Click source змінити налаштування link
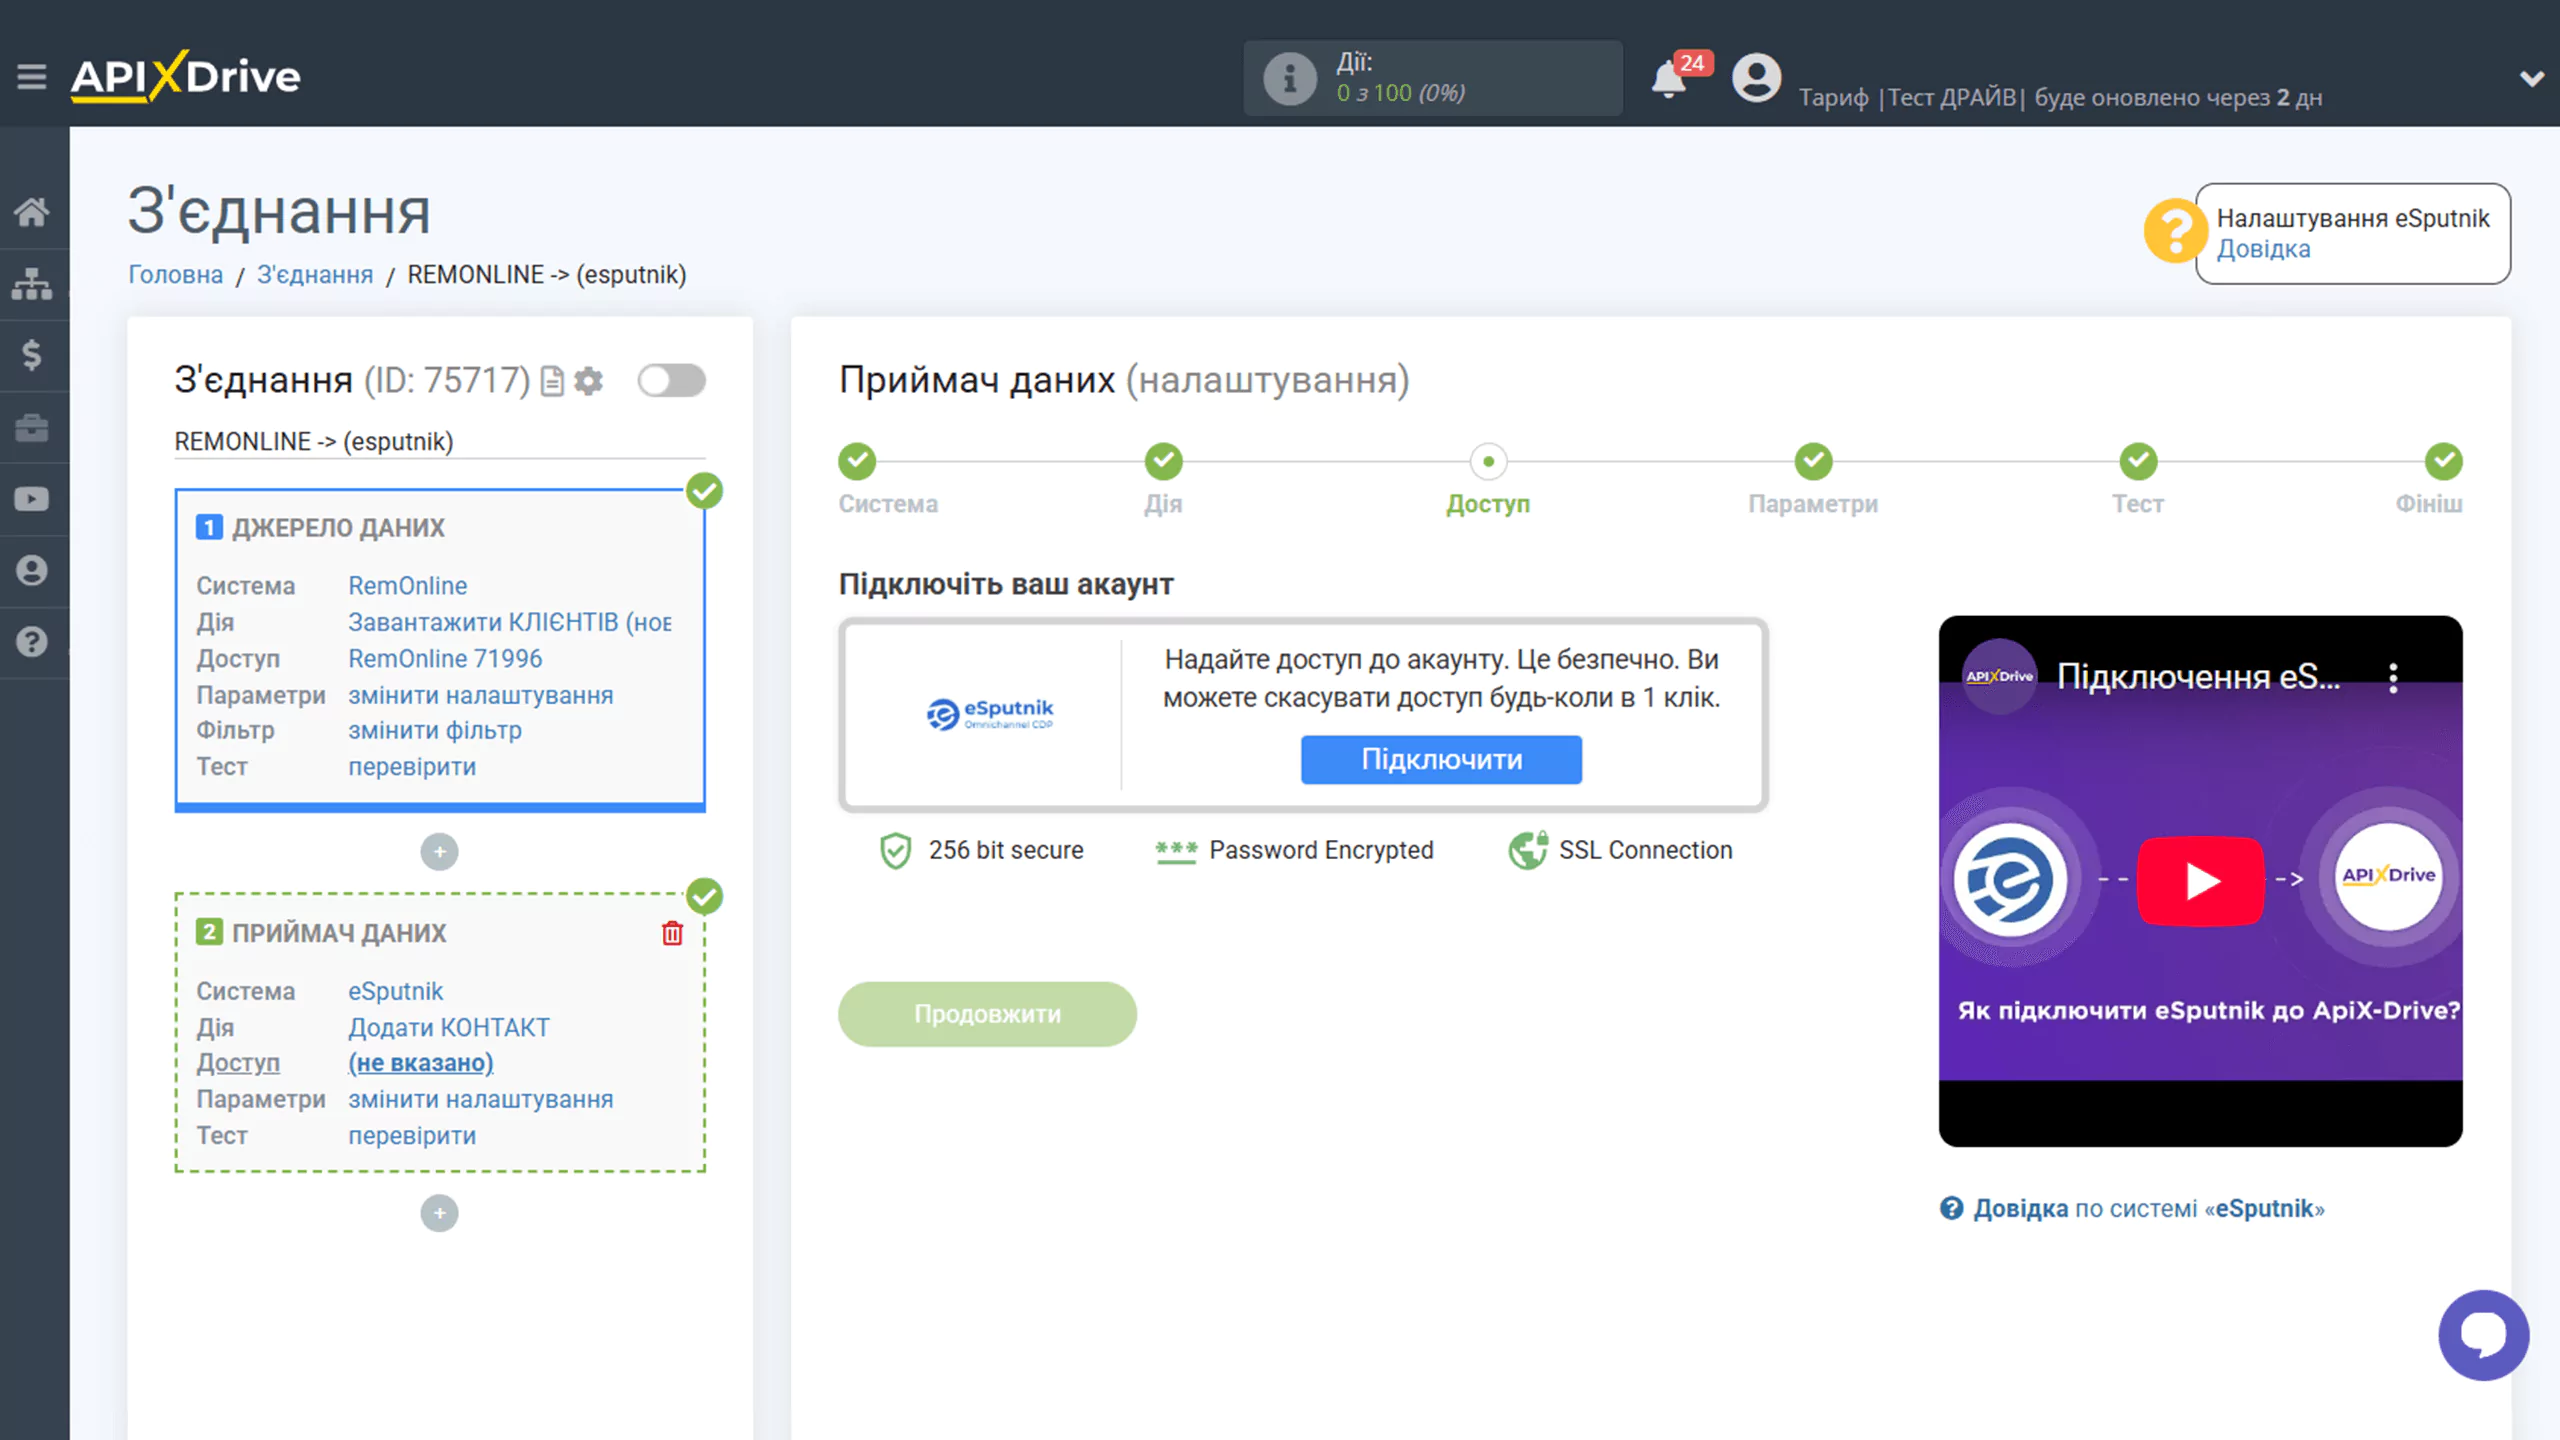 tap(480, 695)
